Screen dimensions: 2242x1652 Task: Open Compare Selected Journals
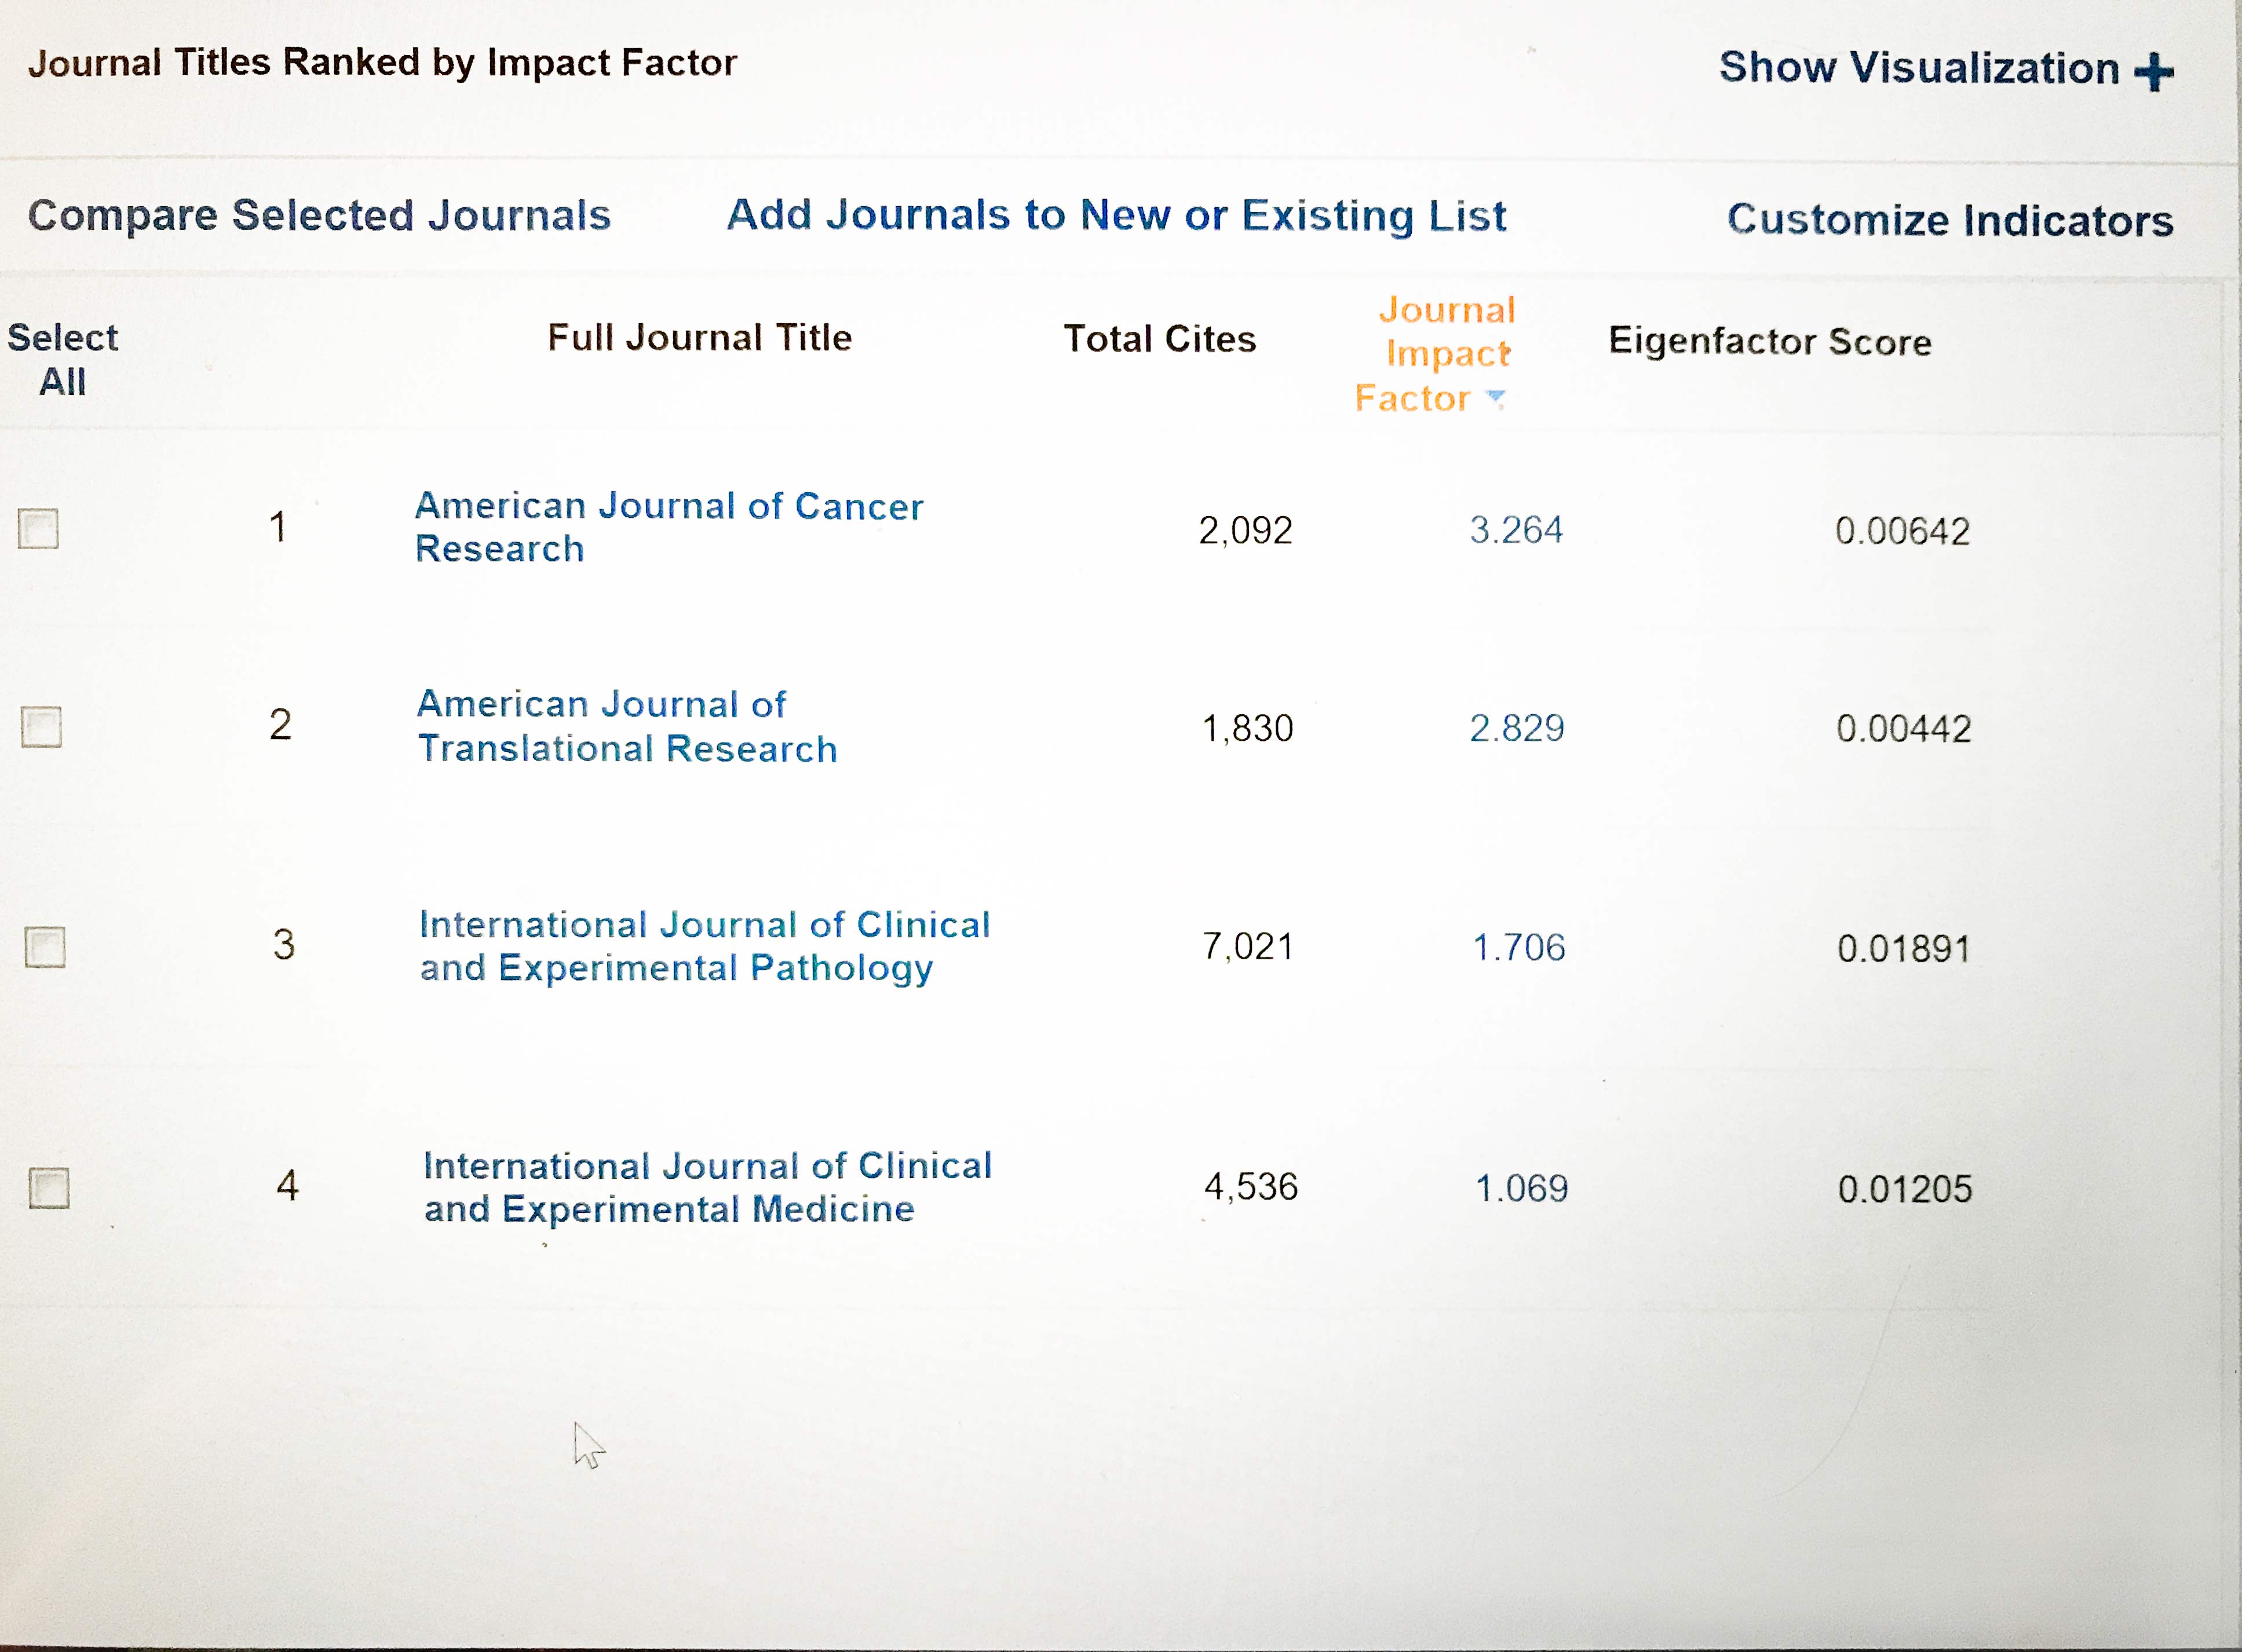319,215
